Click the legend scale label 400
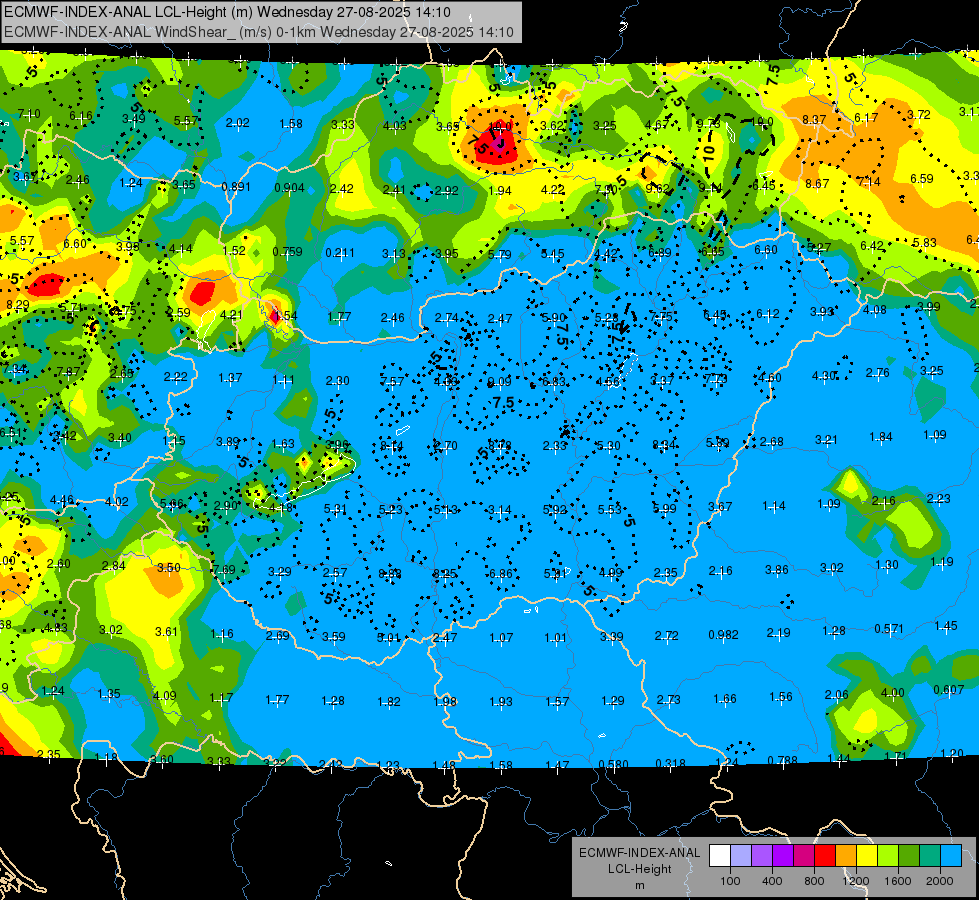 click(x=772, y=881)
